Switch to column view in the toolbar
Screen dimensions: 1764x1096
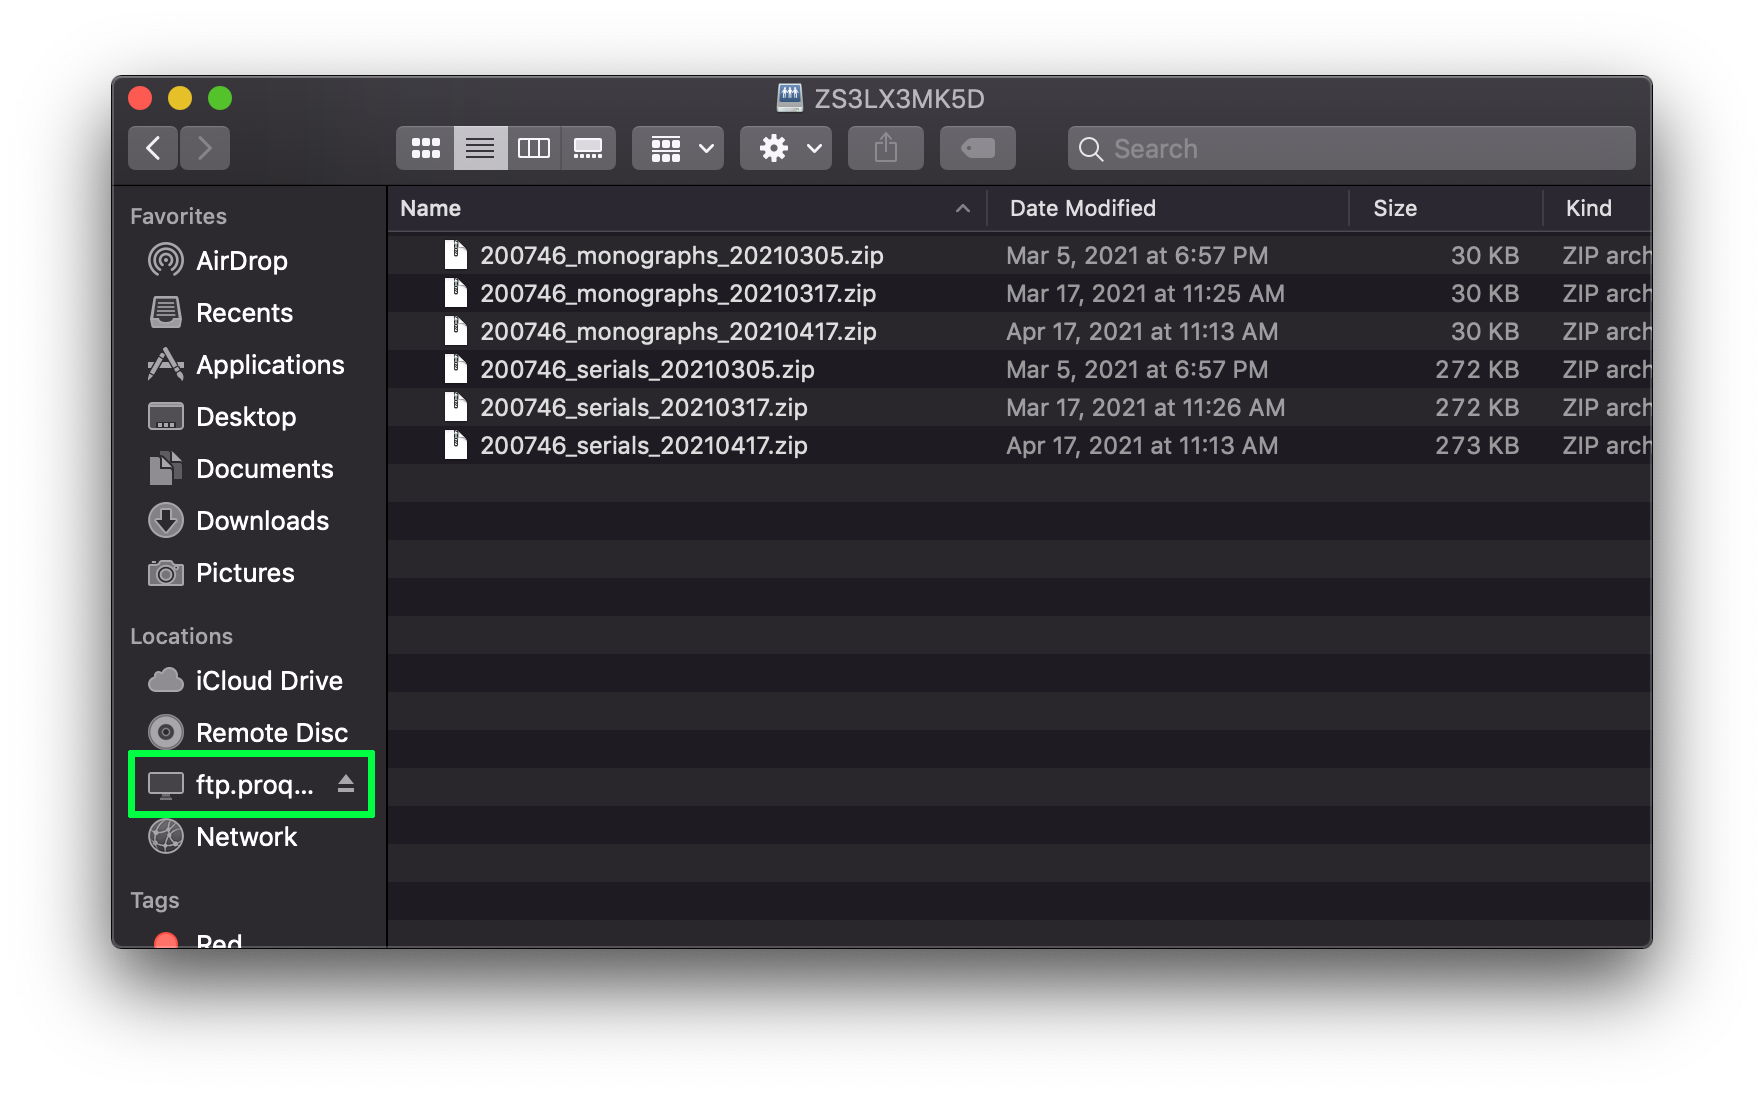(x=535, y=148)
